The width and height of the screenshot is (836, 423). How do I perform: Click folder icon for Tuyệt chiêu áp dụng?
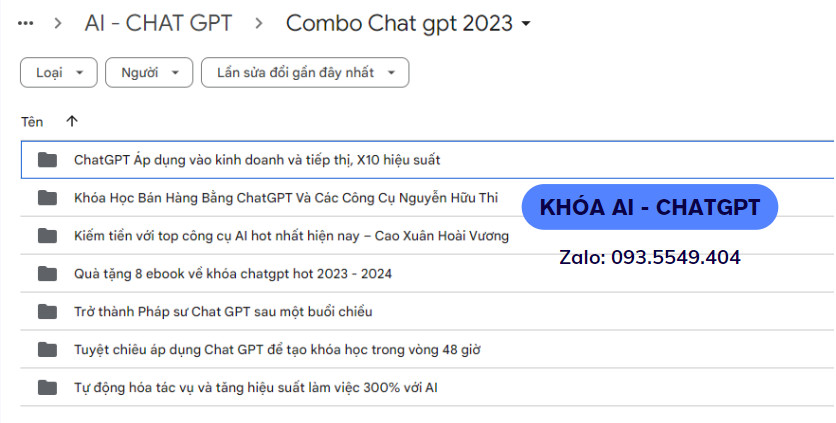pyautogui.click(x=47, y=349)
